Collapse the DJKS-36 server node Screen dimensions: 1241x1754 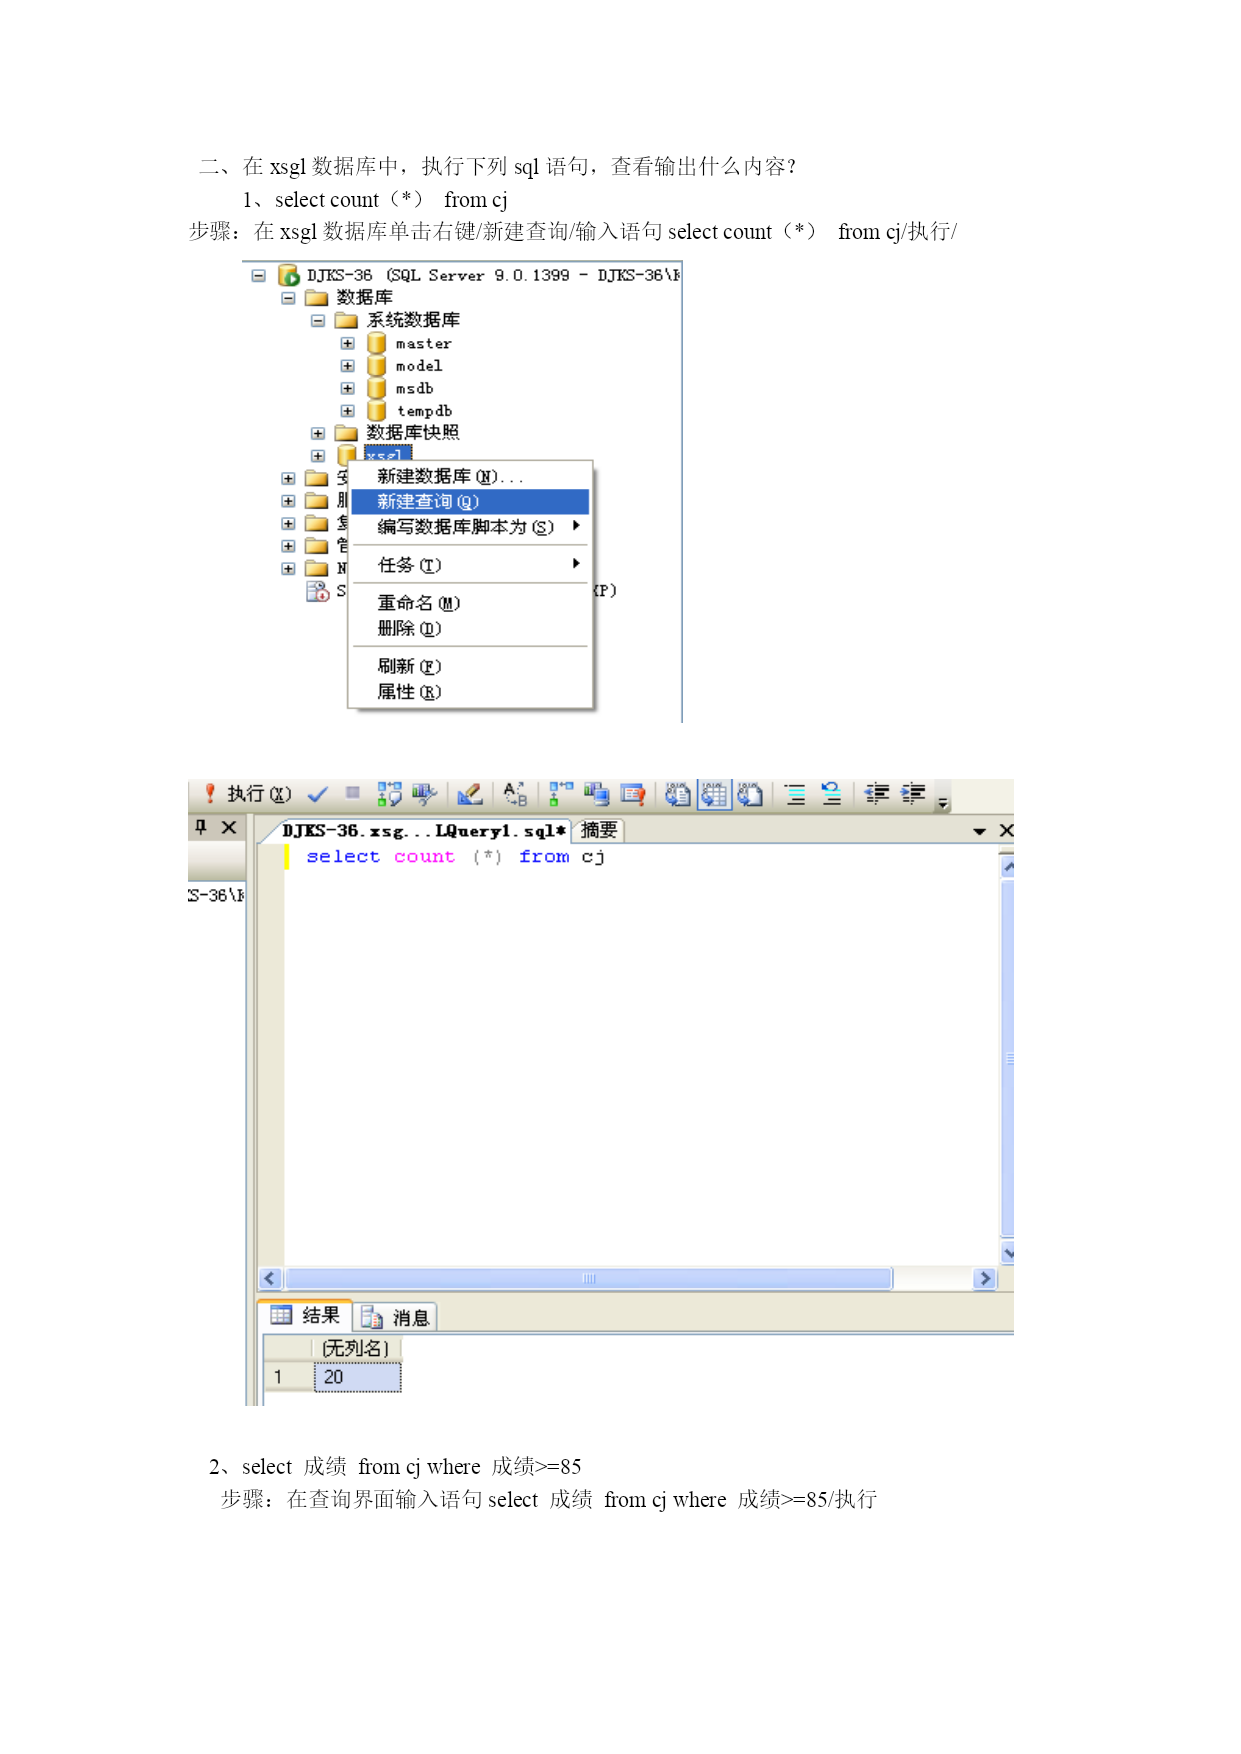tap(258, 275)
